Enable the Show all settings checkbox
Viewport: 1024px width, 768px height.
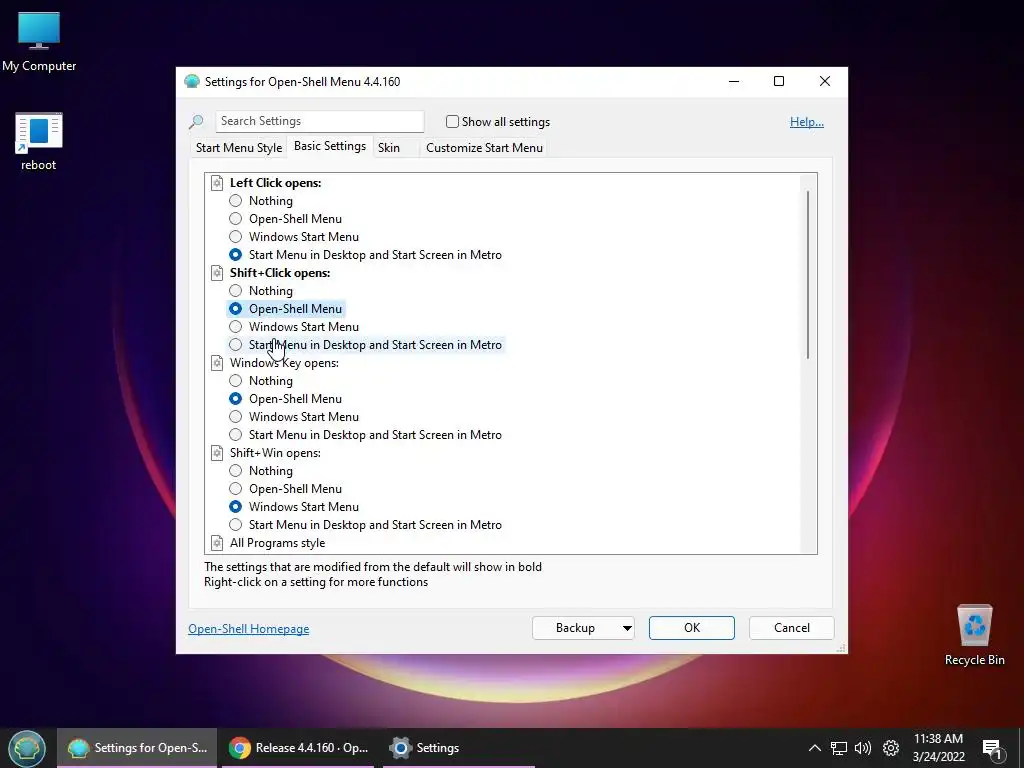pyautogui.click(x=453, y=121)
